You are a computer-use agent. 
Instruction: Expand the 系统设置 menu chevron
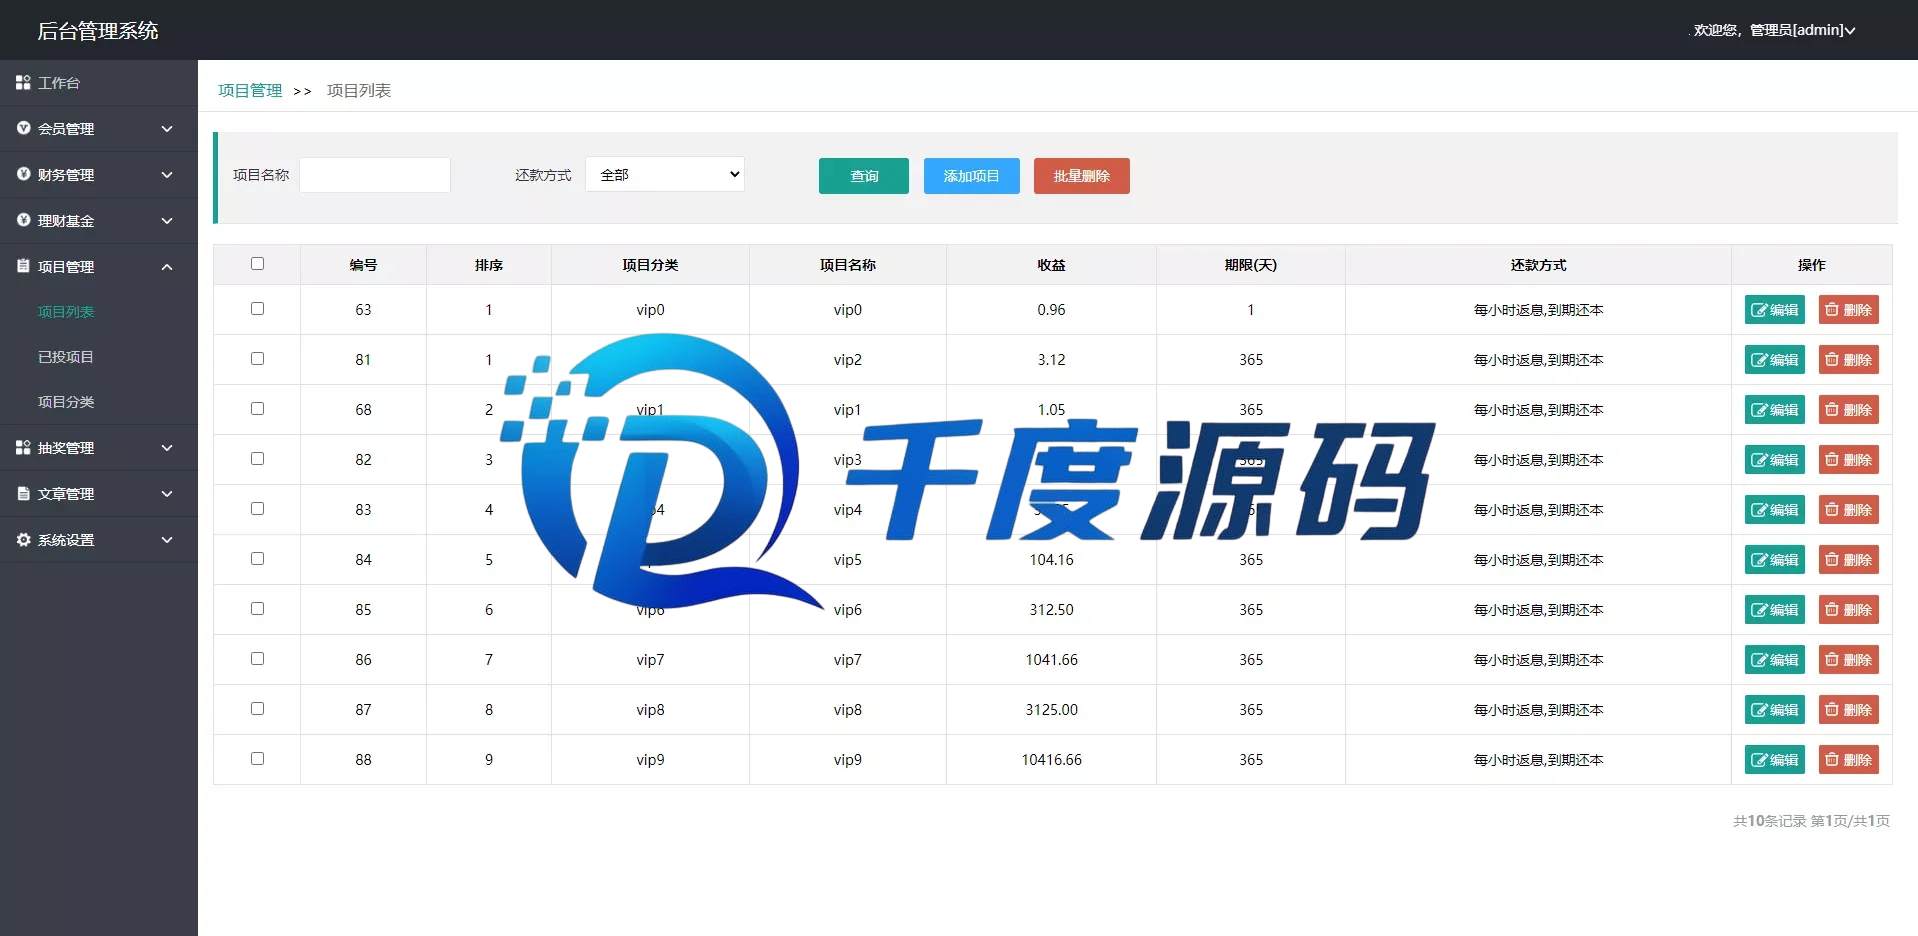pos(167,540)
